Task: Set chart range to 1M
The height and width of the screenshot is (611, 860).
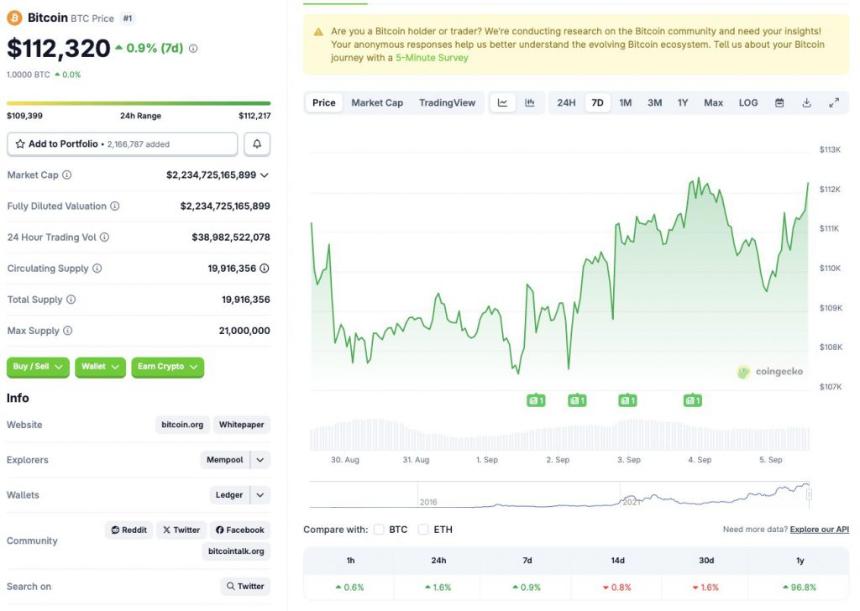Action: (x=625, y=103)
